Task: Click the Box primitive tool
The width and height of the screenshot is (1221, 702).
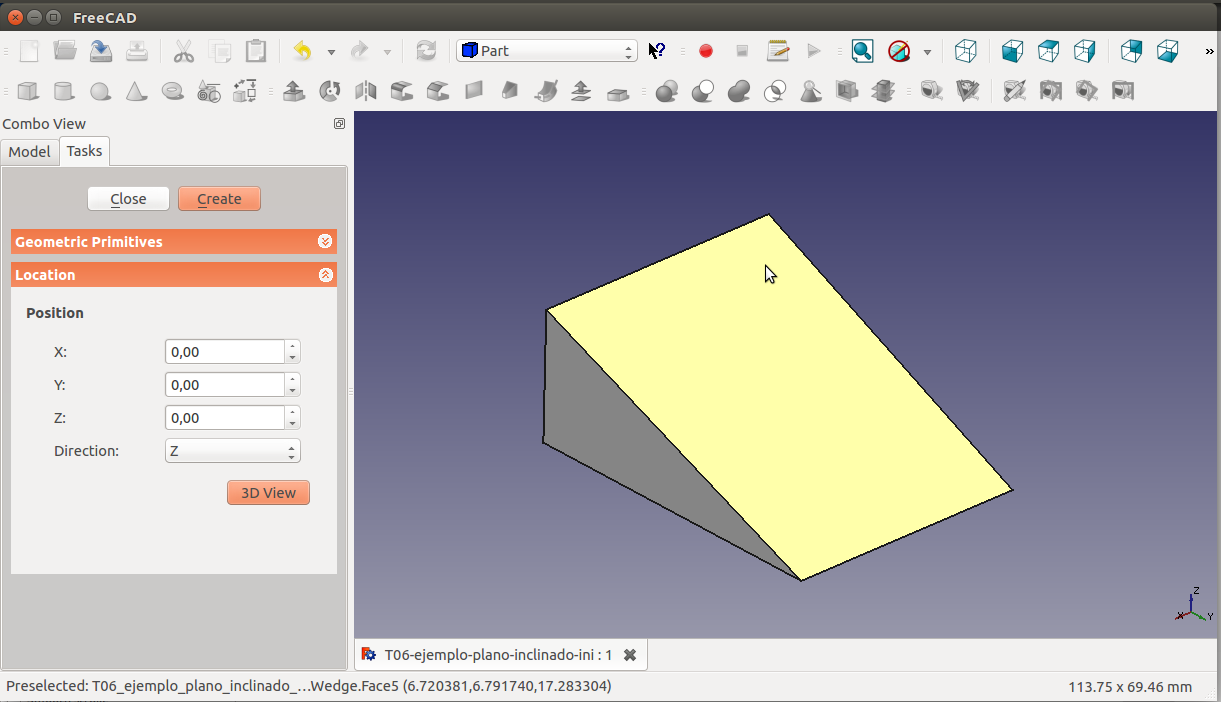Action: 28,91
